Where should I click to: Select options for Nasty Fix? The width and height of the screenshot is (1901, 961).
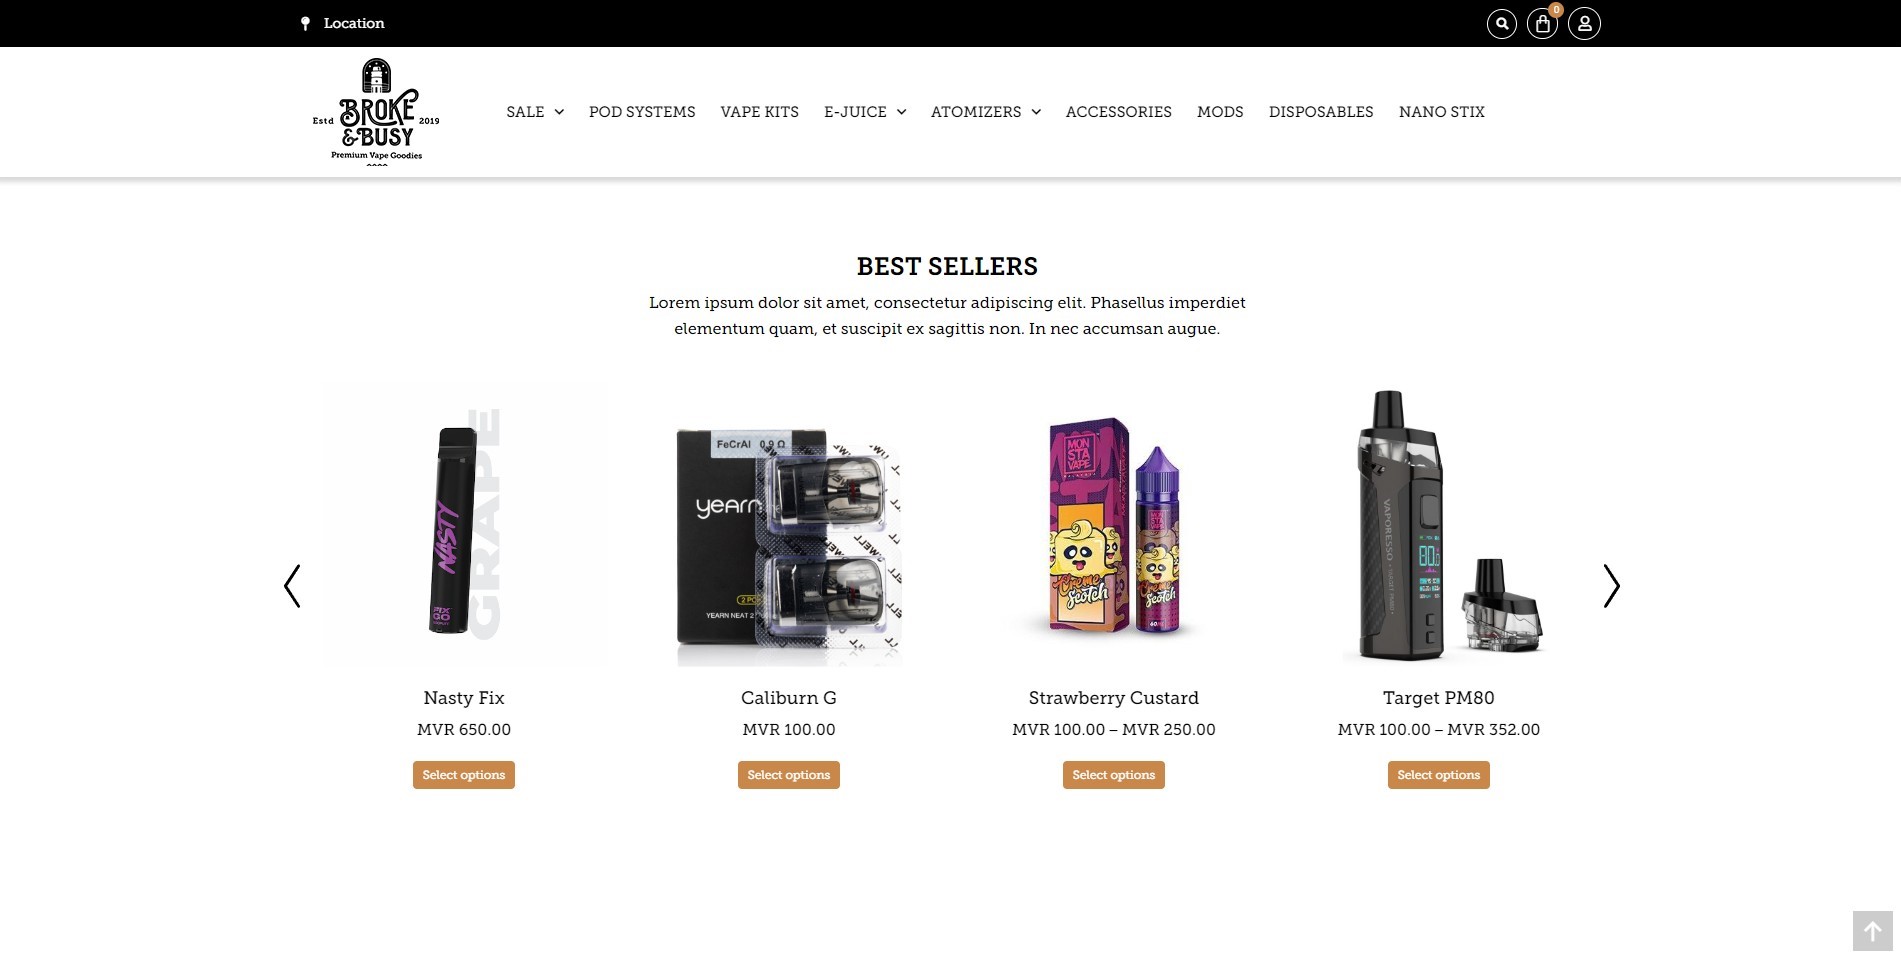click(x=464, y=775)
